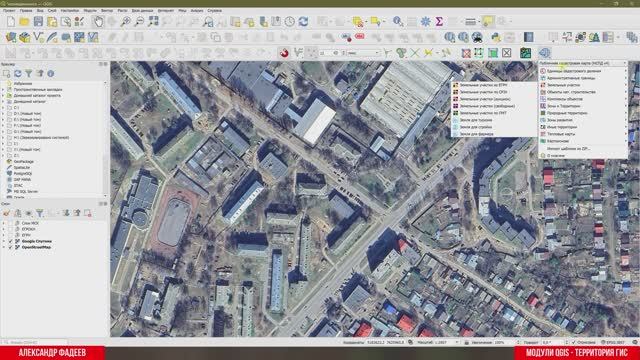
Task: Select Импорт шаблонов из ZIP menu entry
Action: 583,149
